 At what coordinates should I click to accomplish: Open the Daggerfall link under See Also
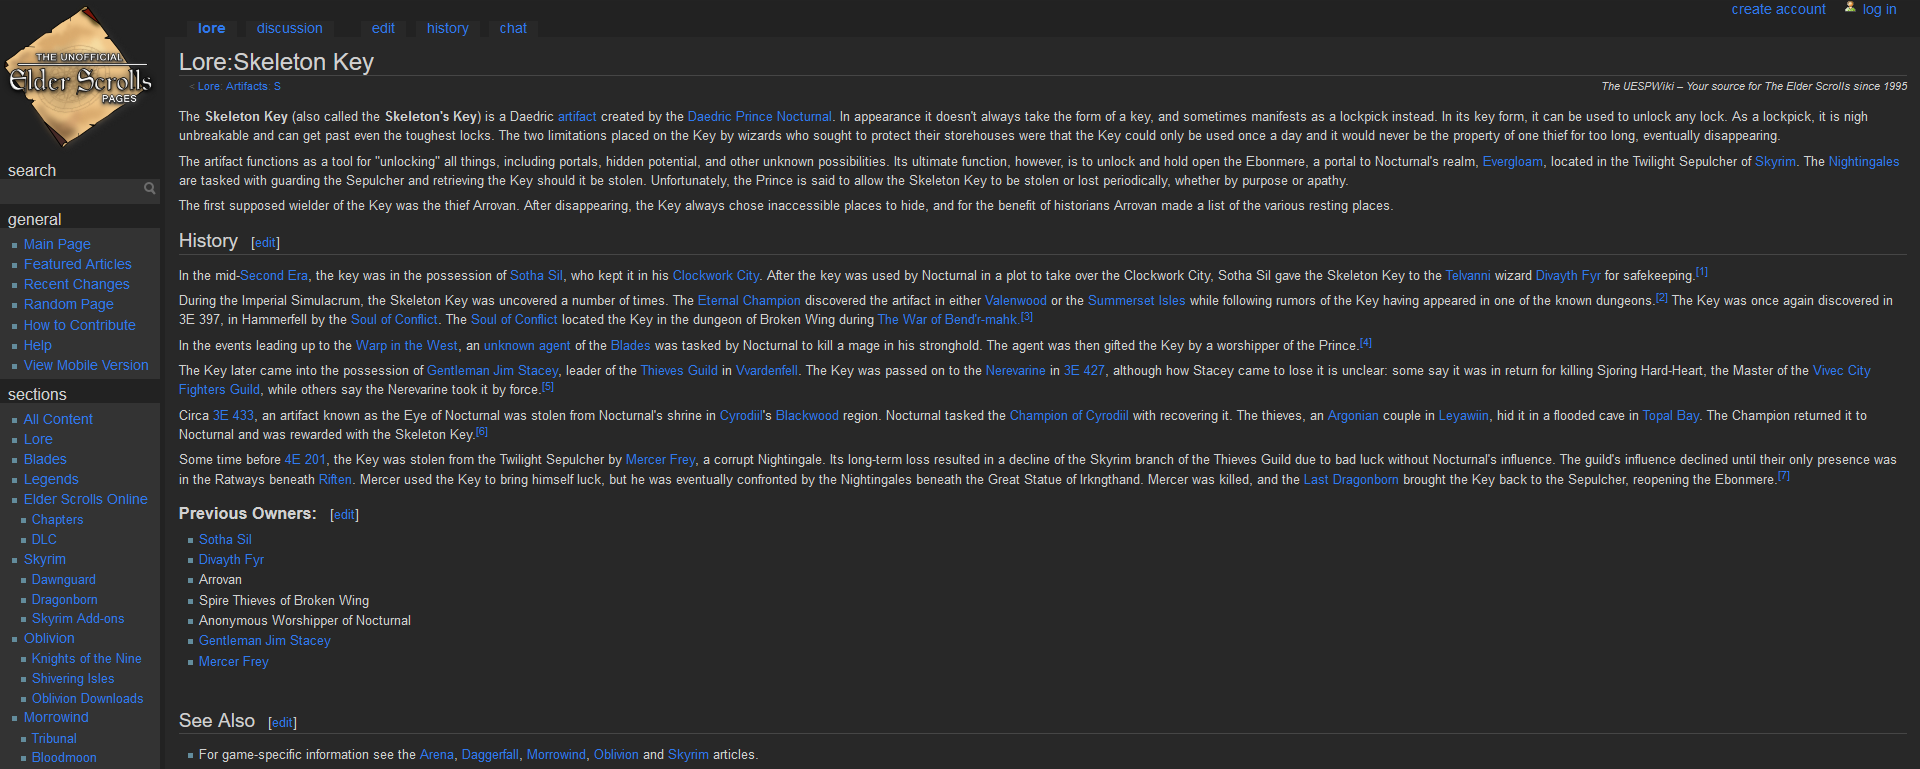[490, 755]
